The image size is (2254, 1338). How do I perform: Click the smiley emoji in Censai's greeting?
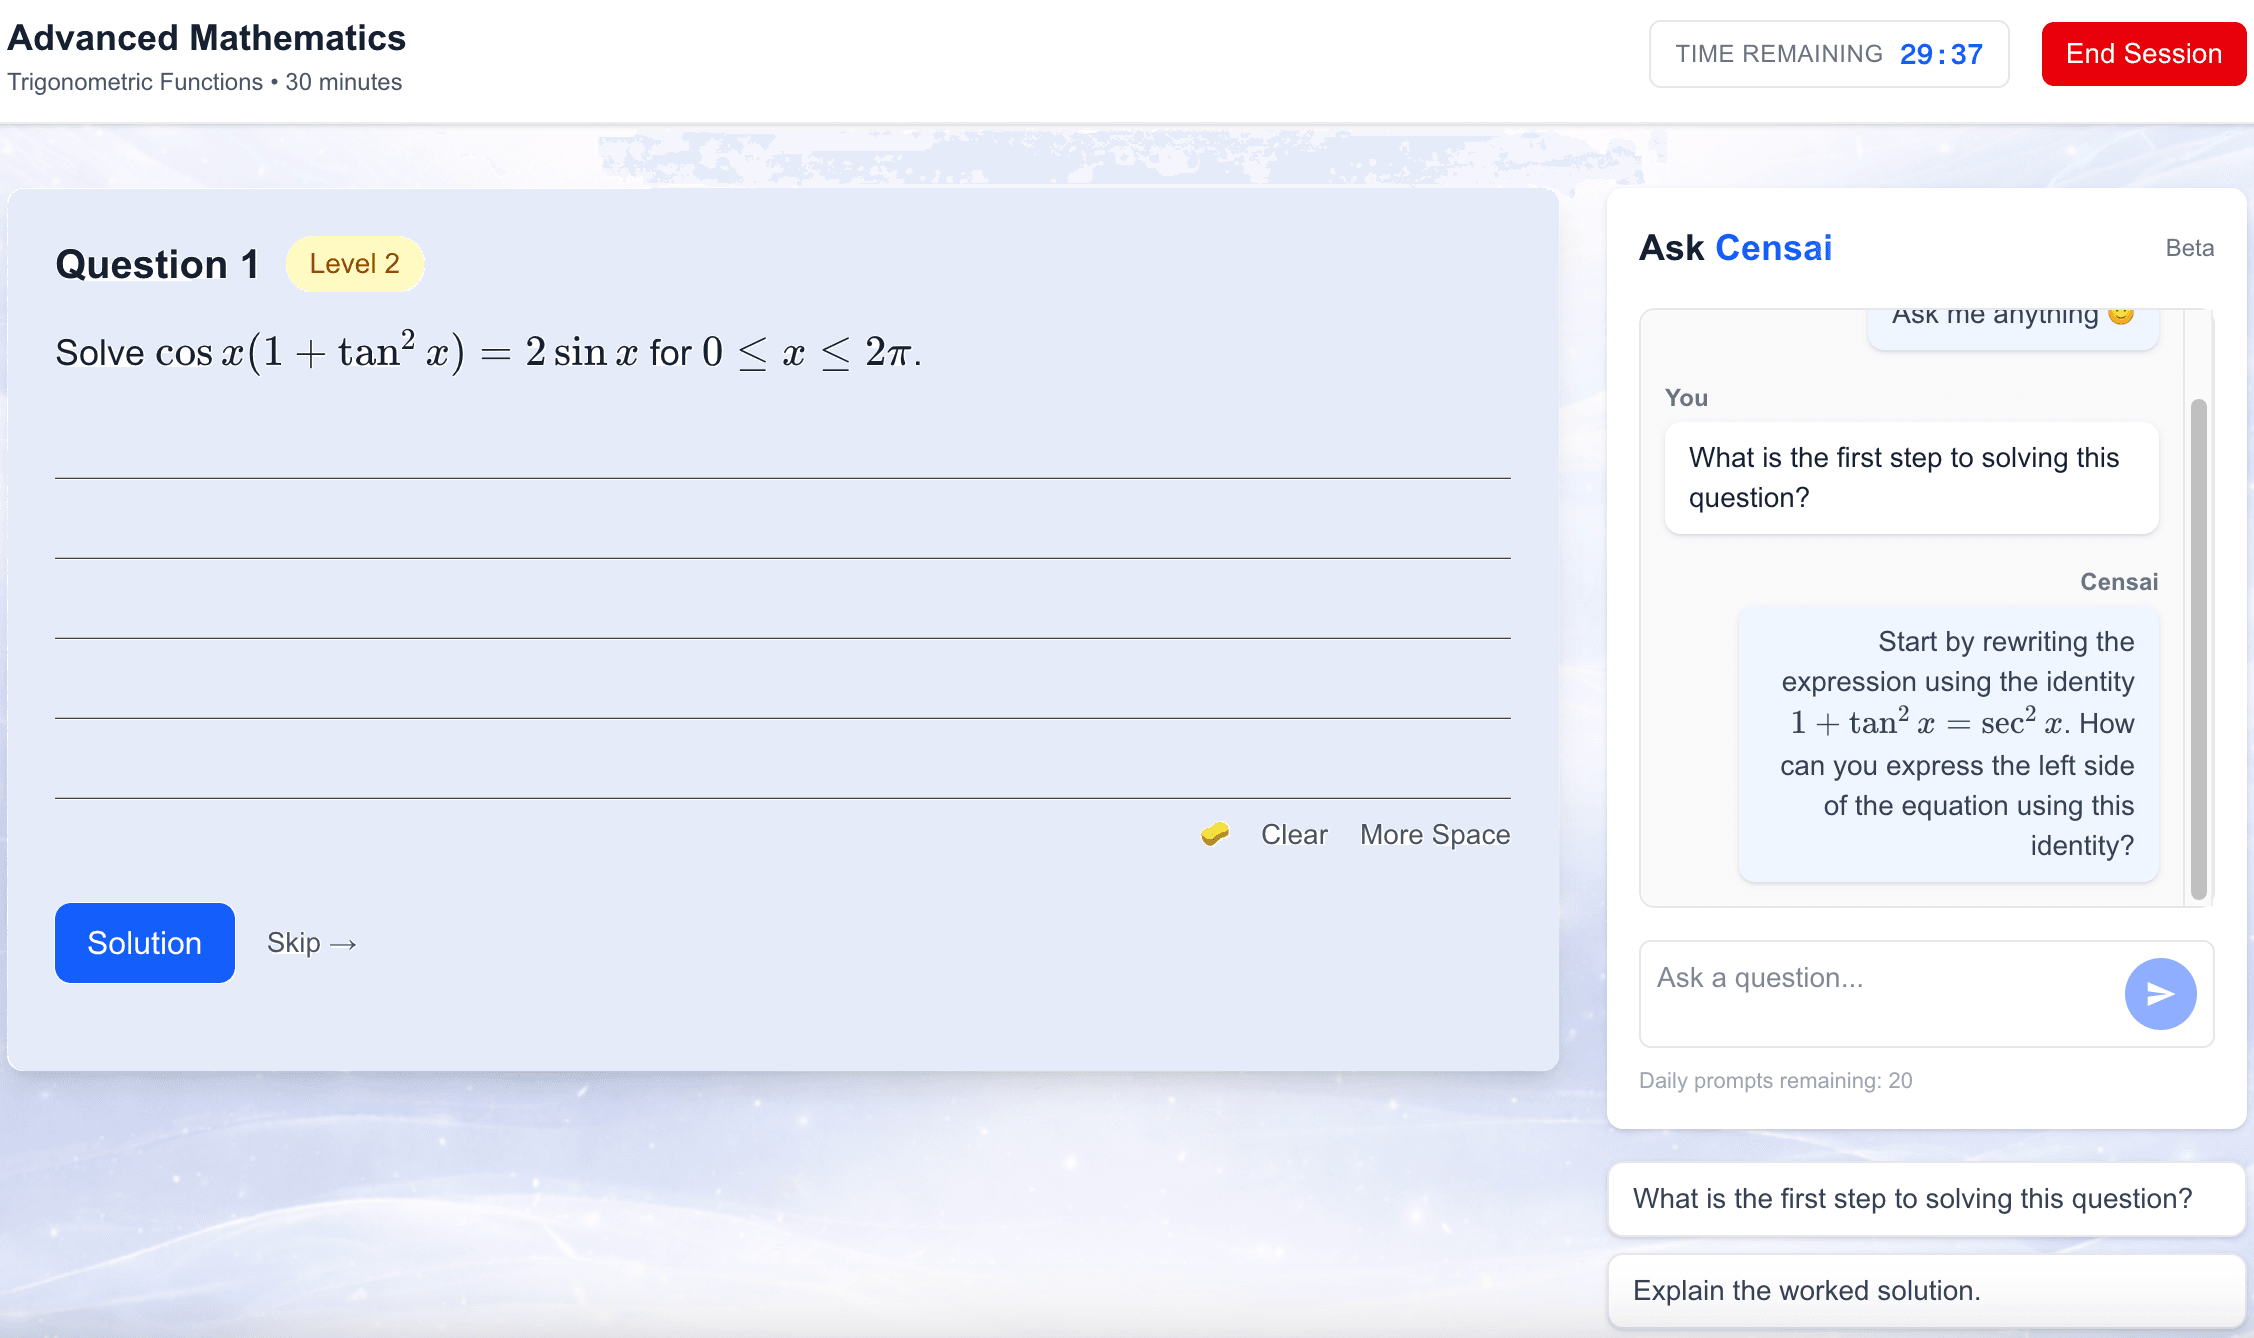[2119, 313]
